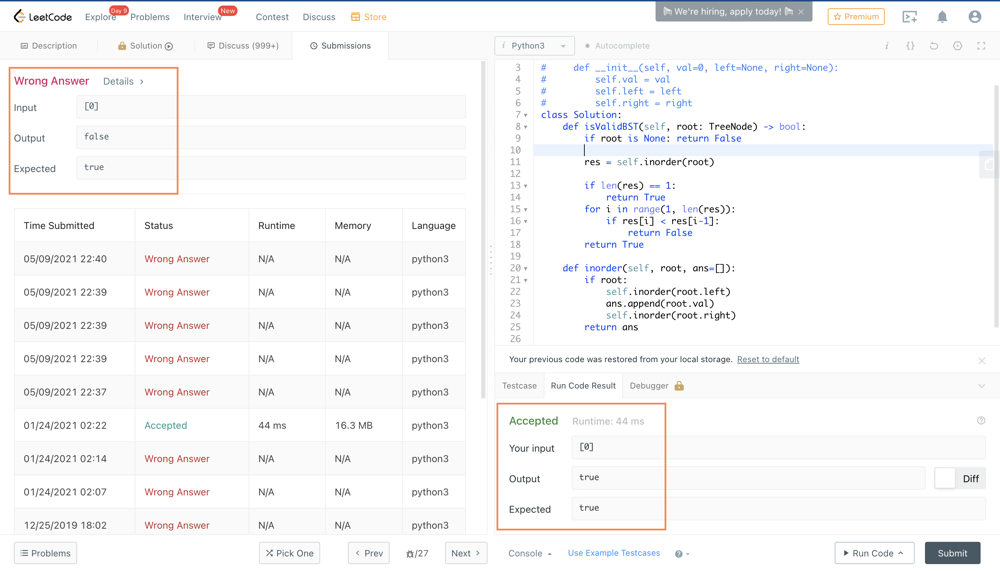Open the user profile avatar menu
The height and width of the screenshot is (571, 1000).
pos(974,17)
